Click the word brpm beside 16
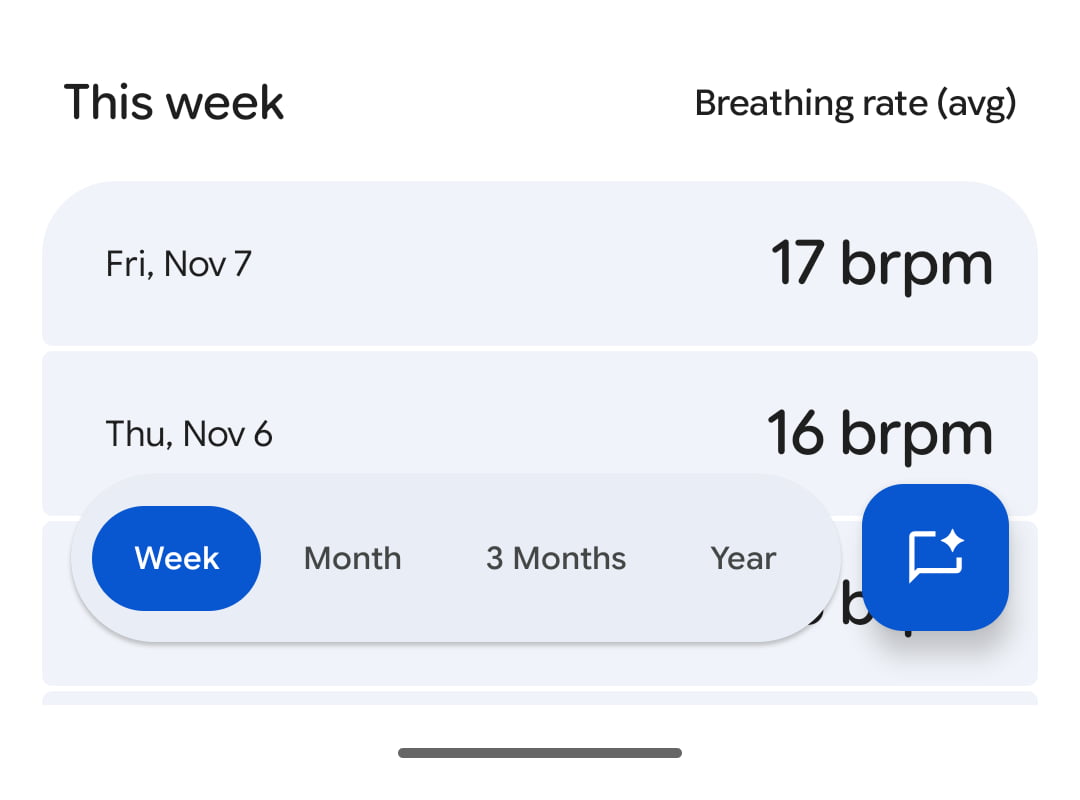The image size is (1080, 800). 916,433
